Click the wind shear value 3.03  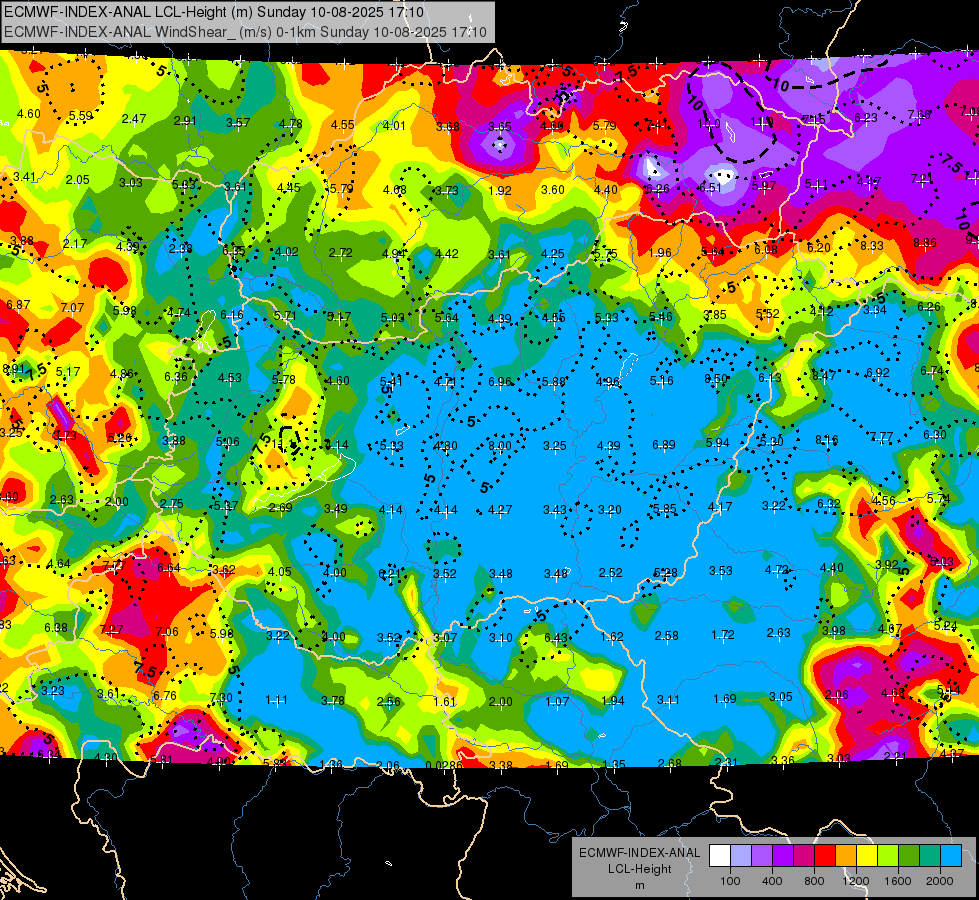(x=130, y=182)
